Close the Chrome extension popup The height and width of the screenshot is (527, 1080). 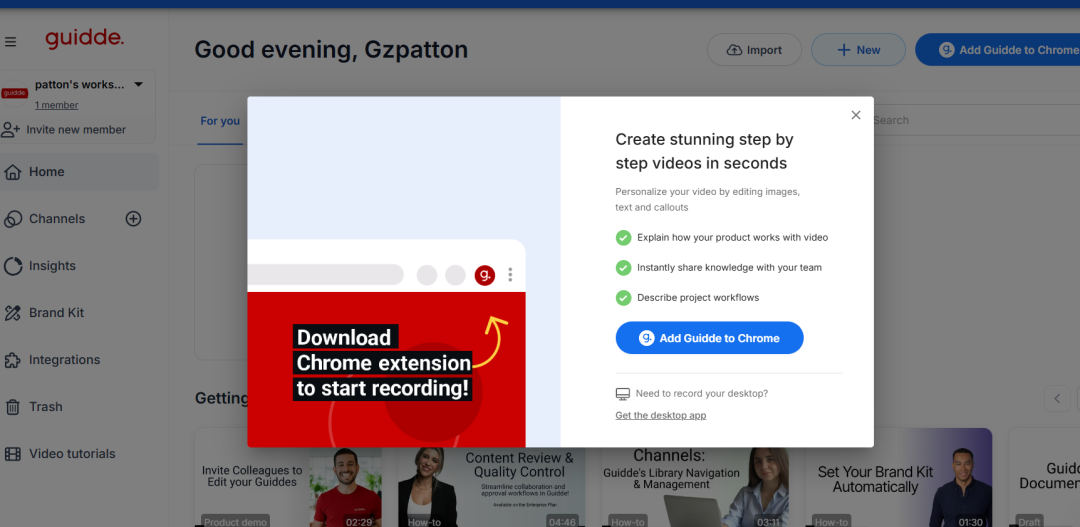[855, 115]
